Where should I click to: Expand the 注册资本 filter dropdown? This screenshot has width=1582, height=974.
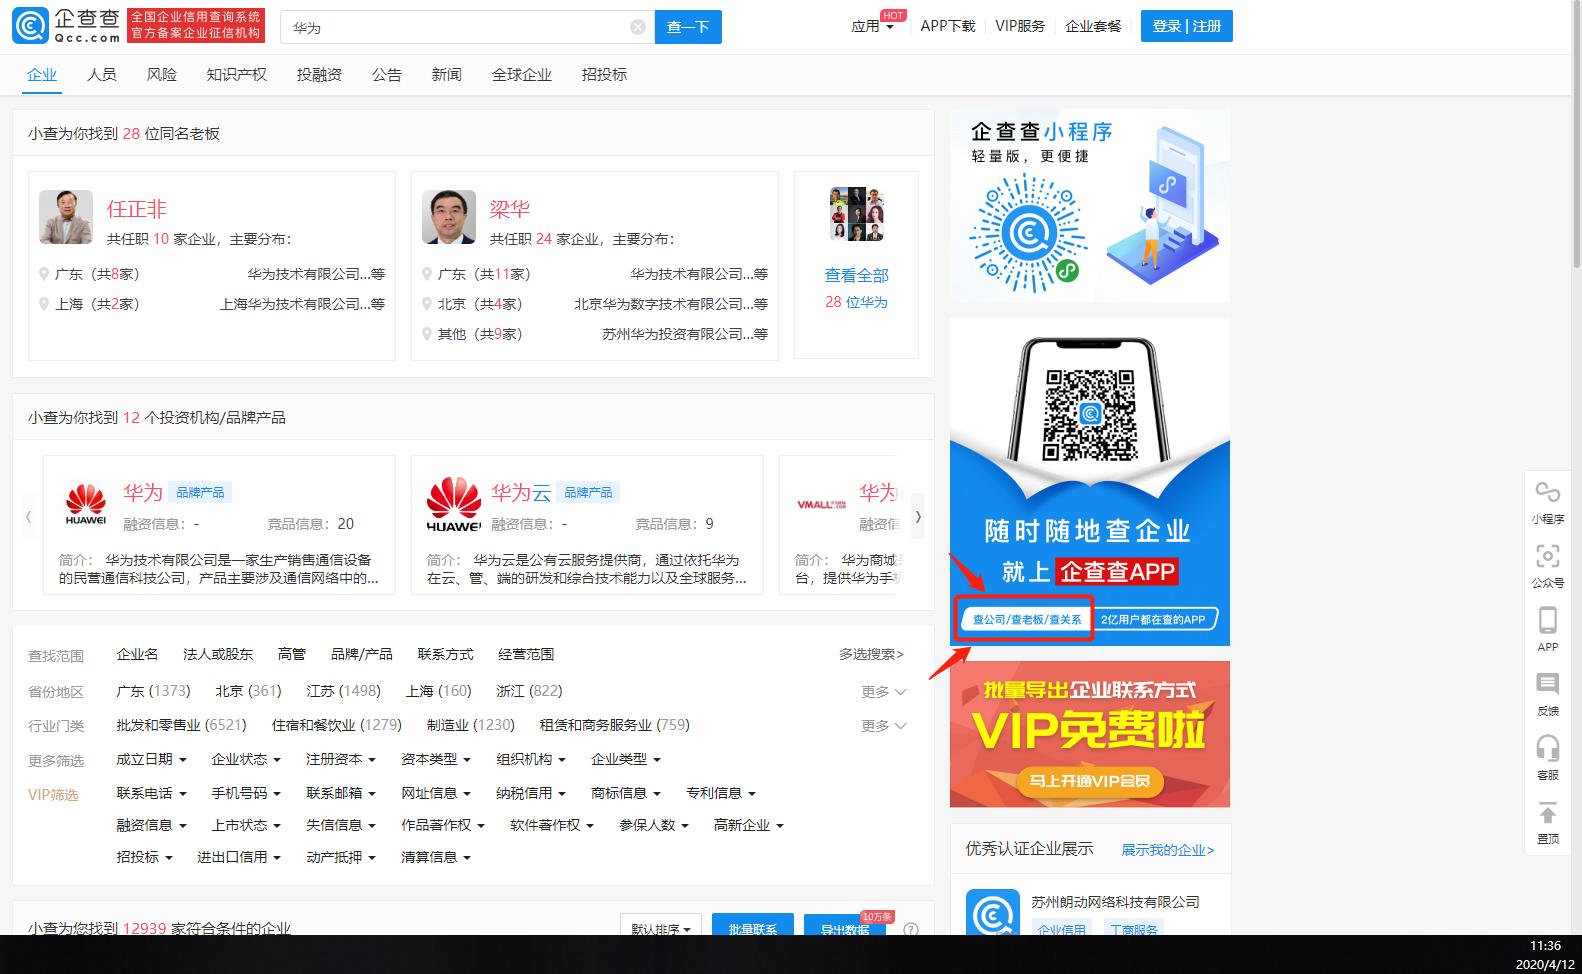(341, 759)
